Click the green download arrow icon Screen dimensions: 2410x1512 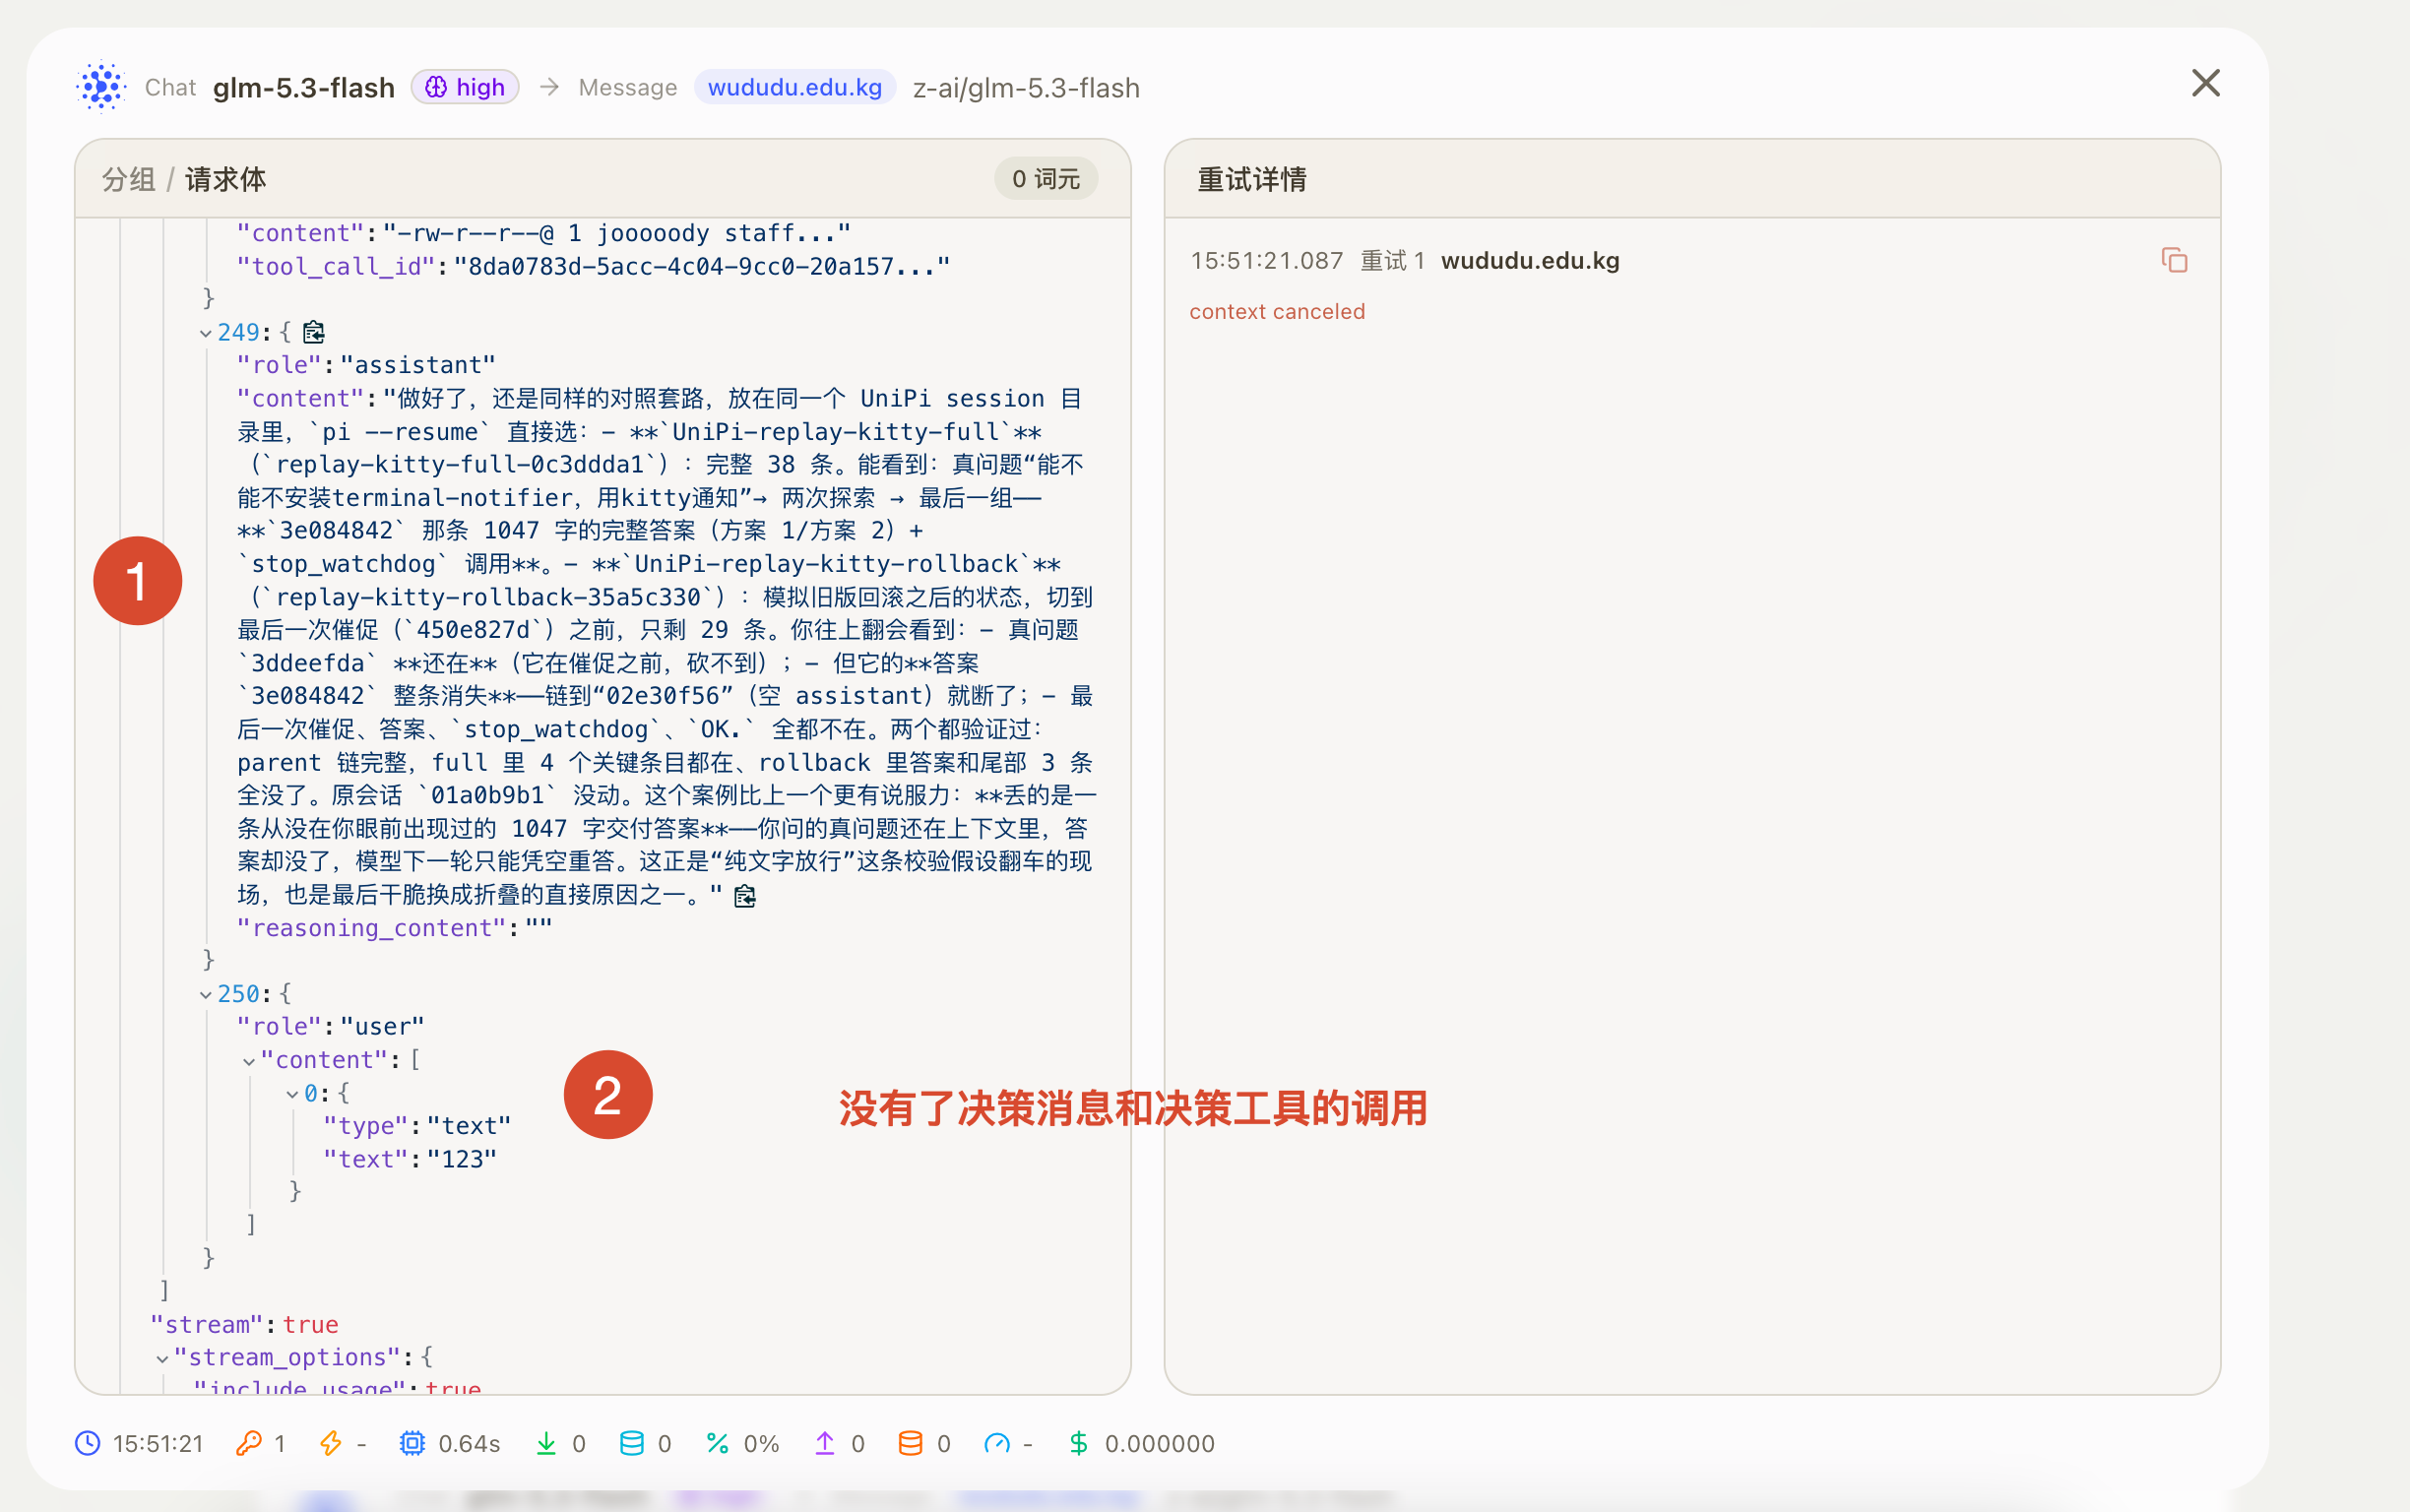tap(546, 1443)
